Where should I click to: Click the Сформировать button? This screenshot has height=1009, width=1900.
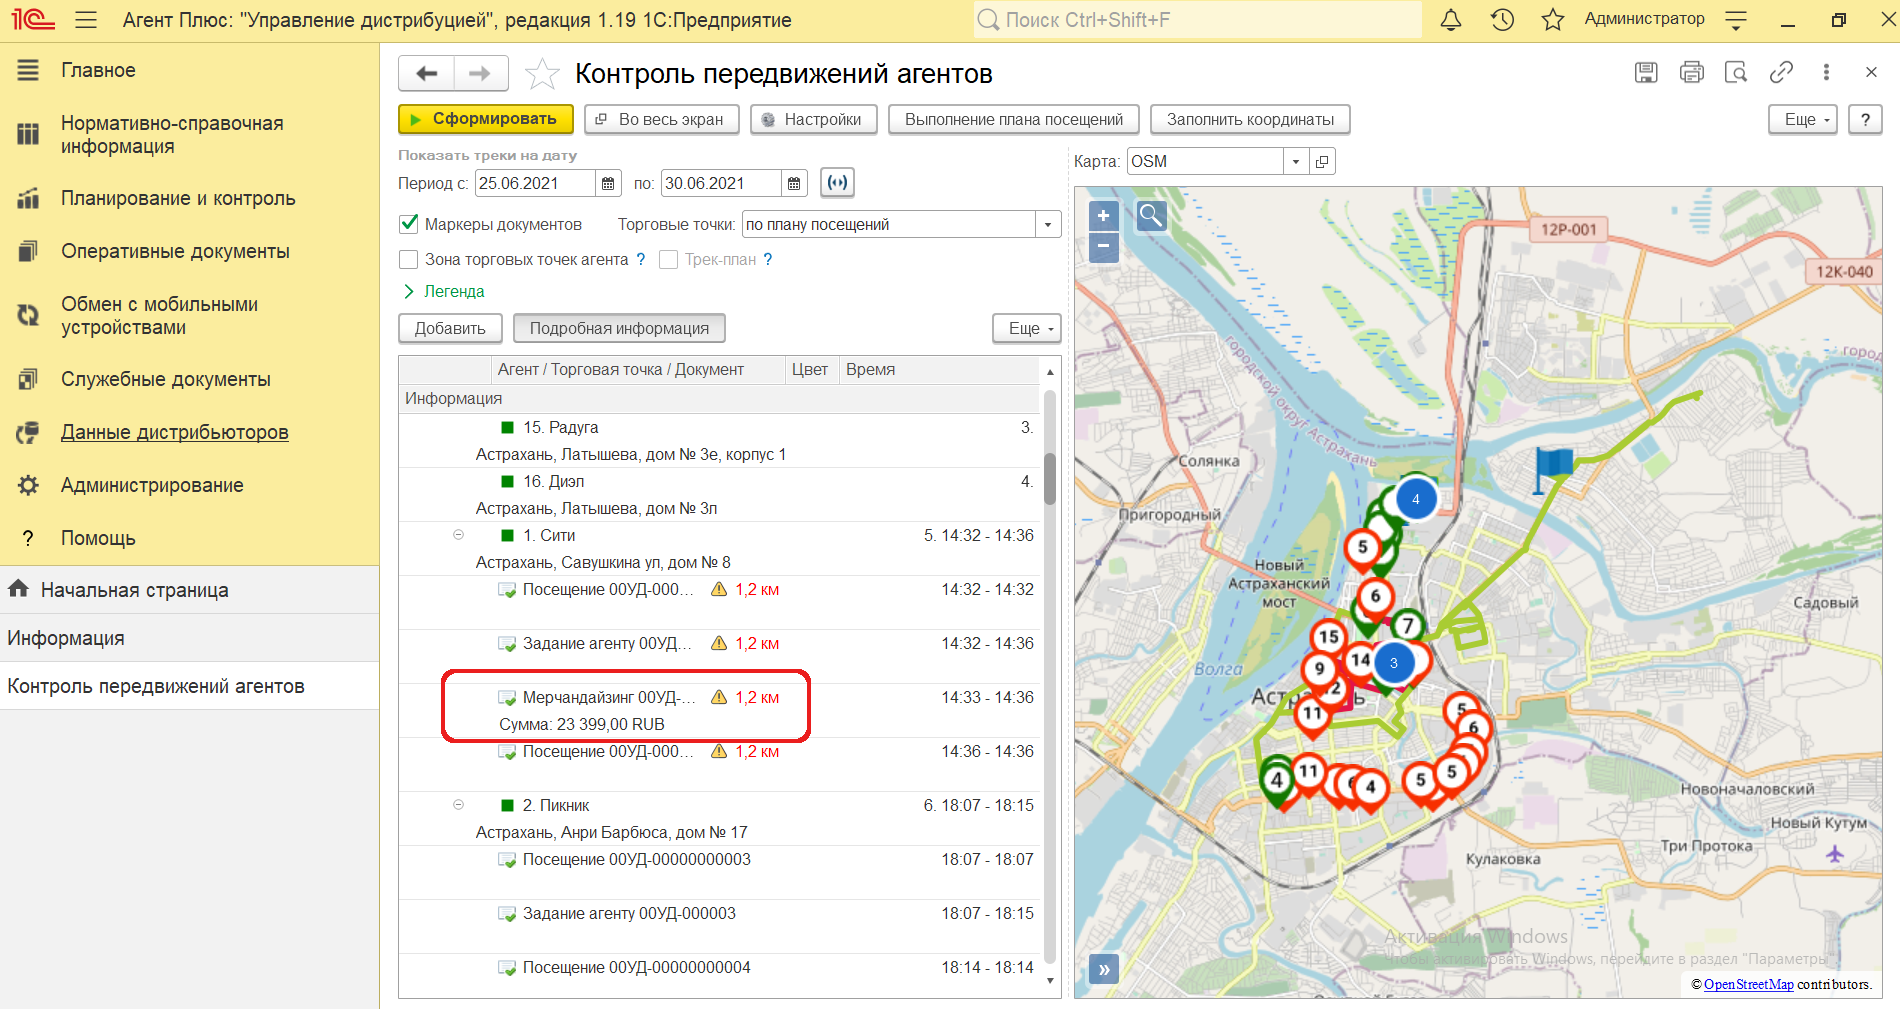point(486,119)
